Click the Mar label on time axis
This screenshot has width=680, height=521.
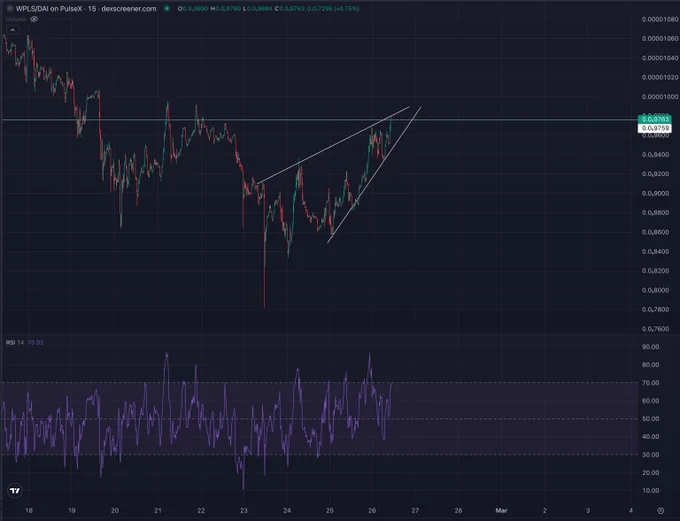(x=501, y=511)
